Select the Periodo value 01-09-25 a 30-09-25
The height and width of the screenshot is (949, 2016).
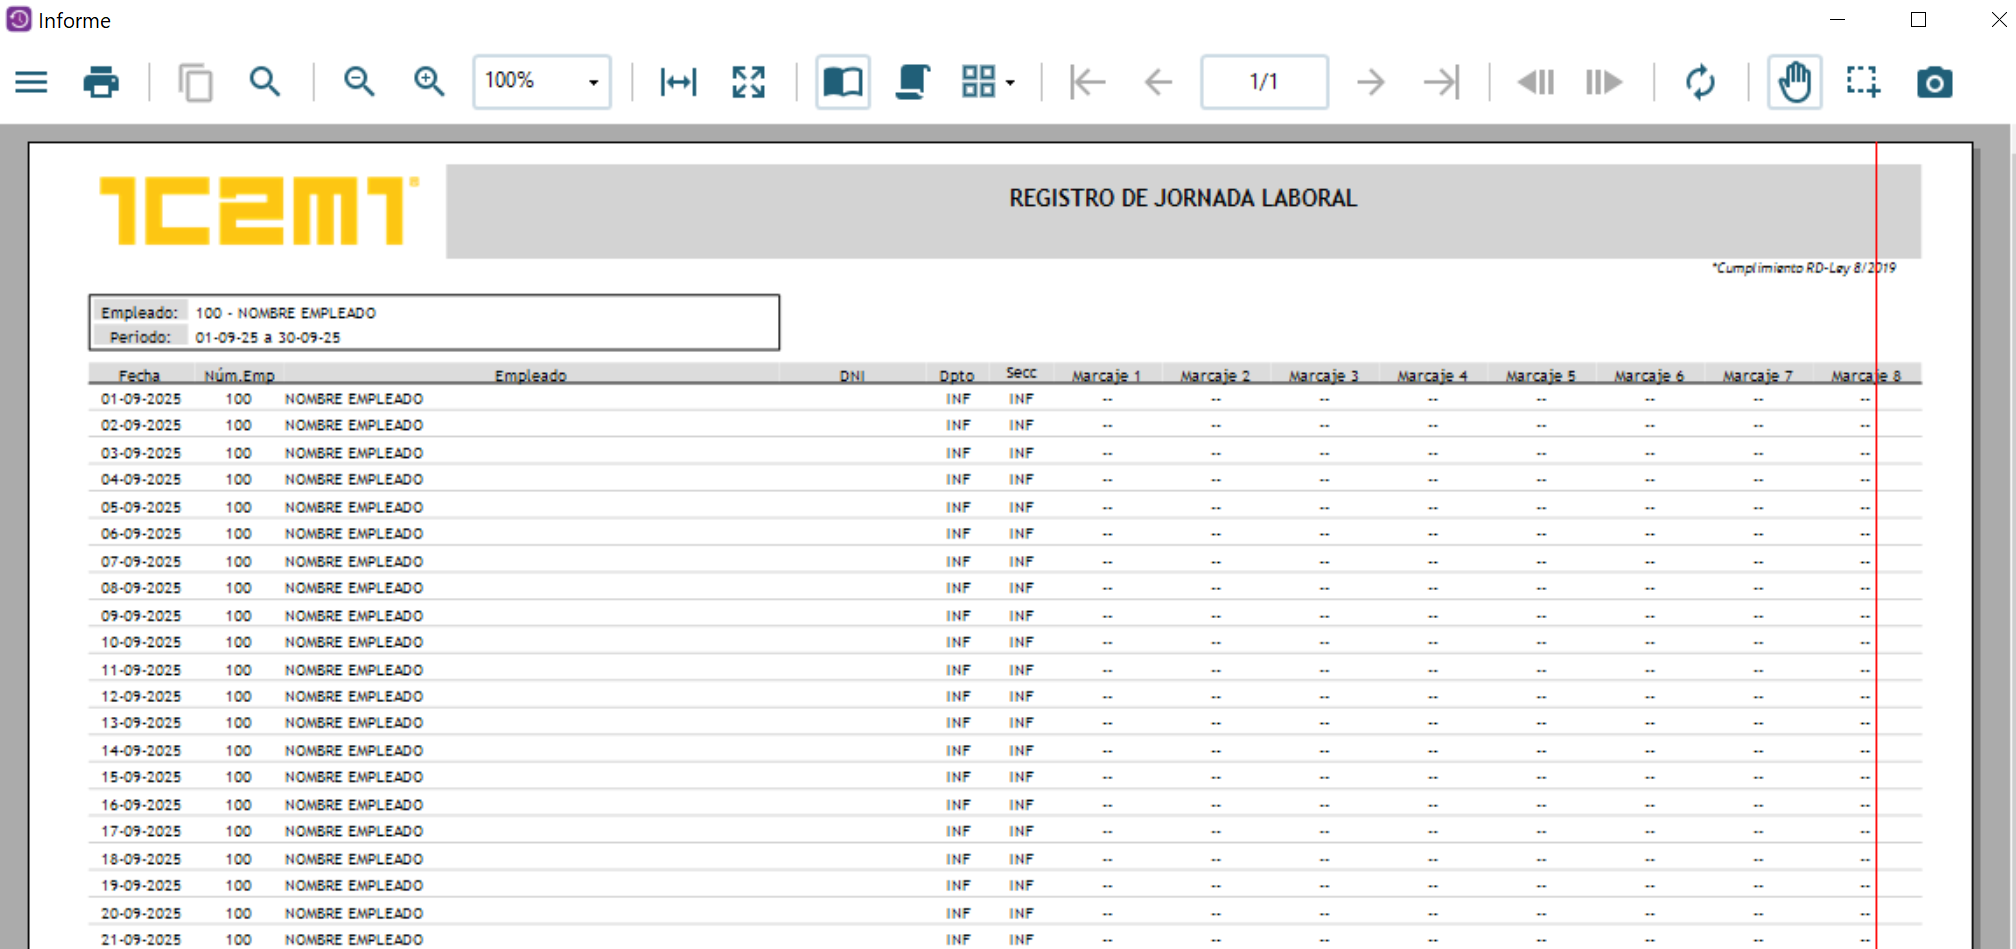click(x=268, y=338)
